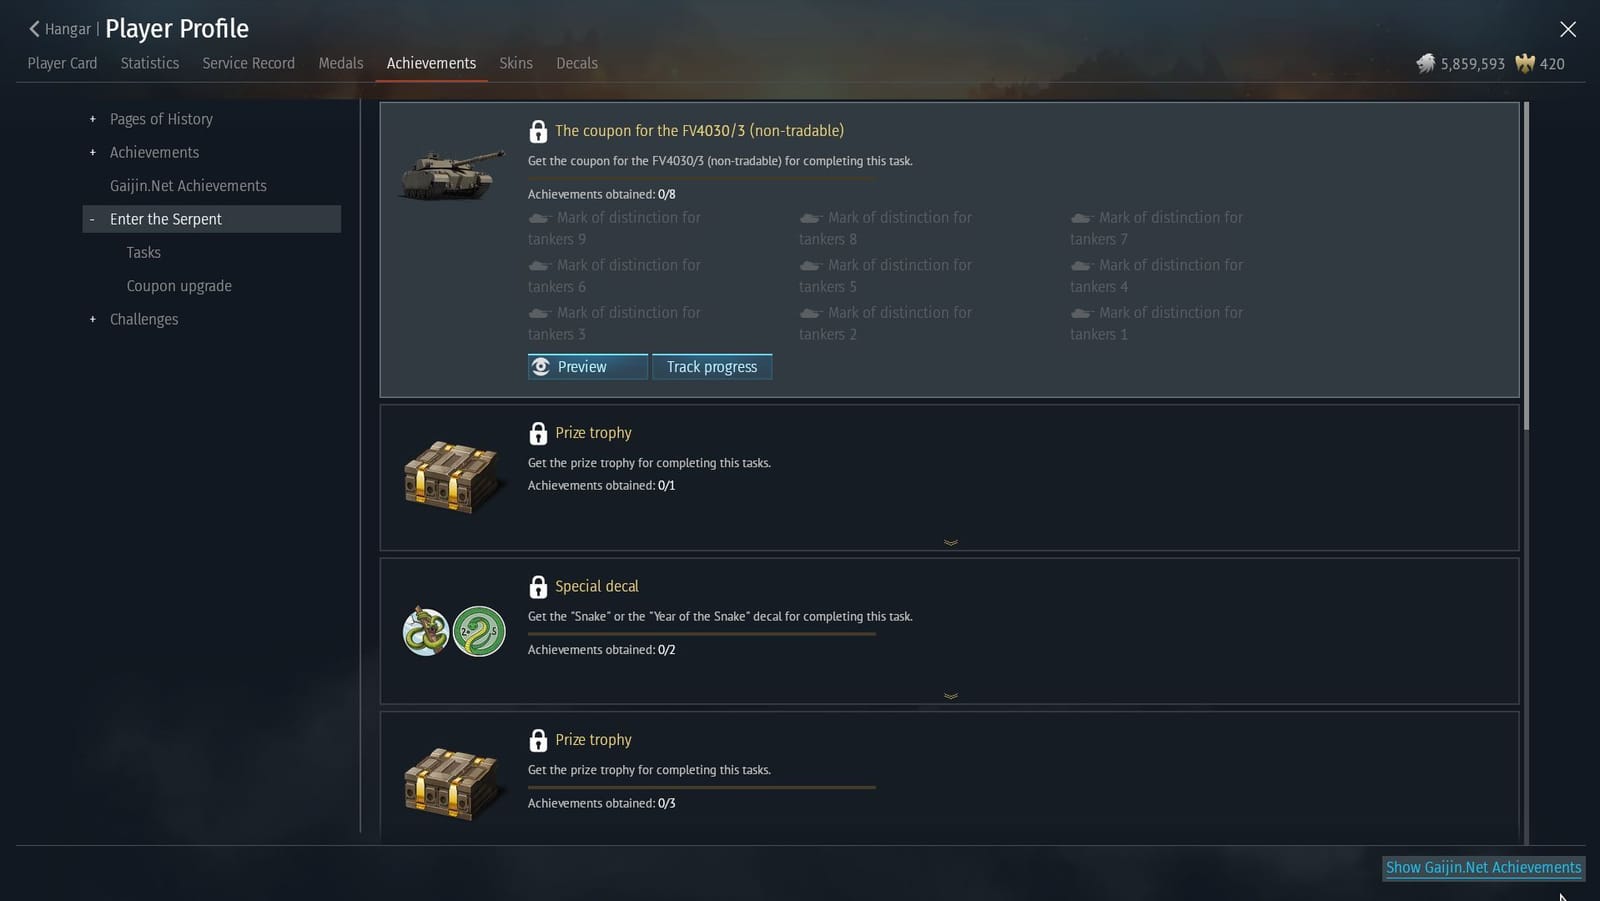Image resolution: width=1600 pixels, height=901 pixels.
Task: Select Coupon upgrade in the sidebar
Action: (x=178, y=286)
